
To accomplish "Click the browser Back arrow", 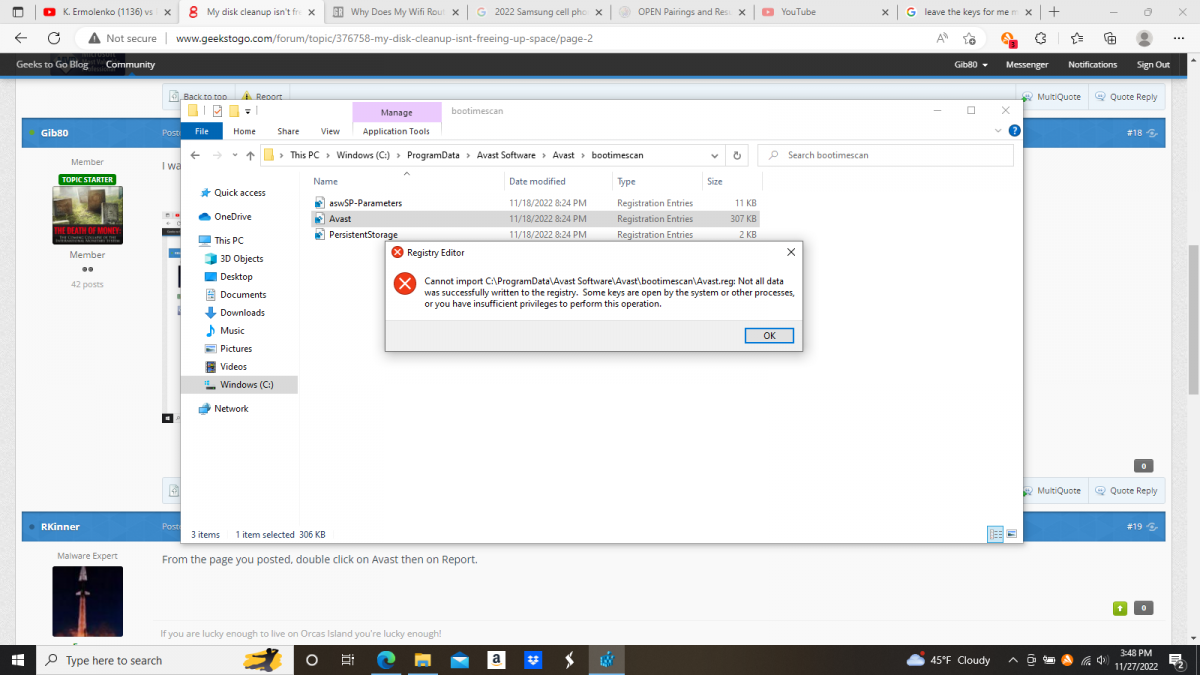I will 22,38.
